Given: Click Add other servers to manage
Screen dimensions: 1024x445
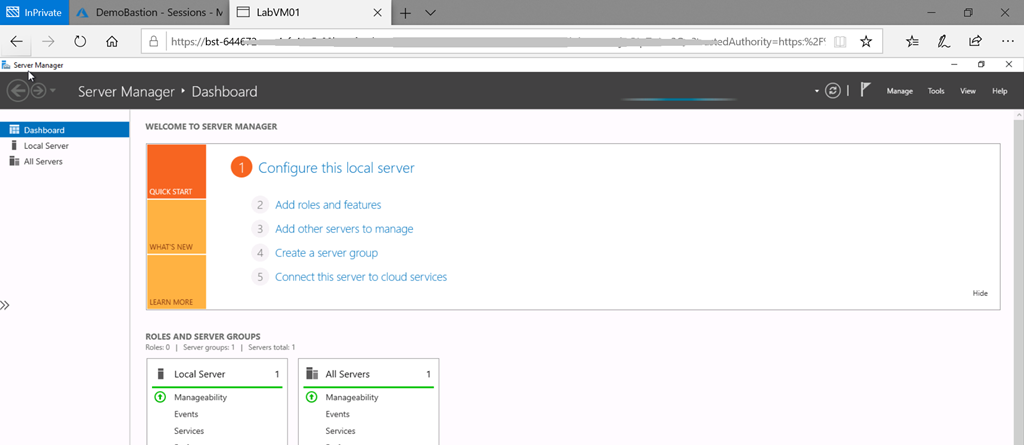Looking at the screenshot, I should 344,229.
